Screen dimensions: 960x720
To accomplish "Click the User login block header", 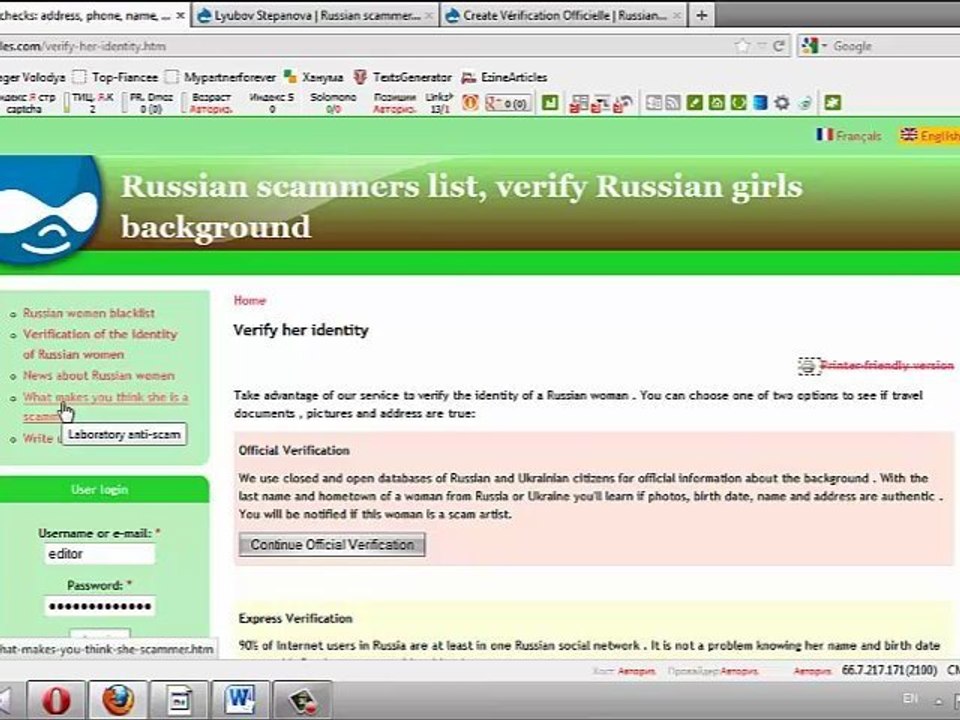I will [99, 489].
